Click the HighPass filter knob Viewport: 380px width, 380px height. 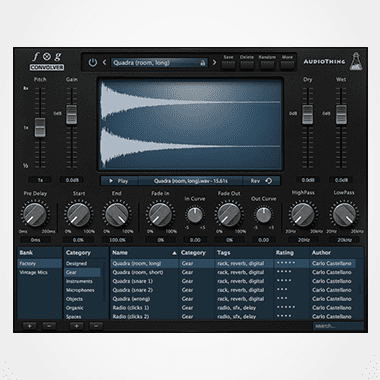[x=303, y=215]
